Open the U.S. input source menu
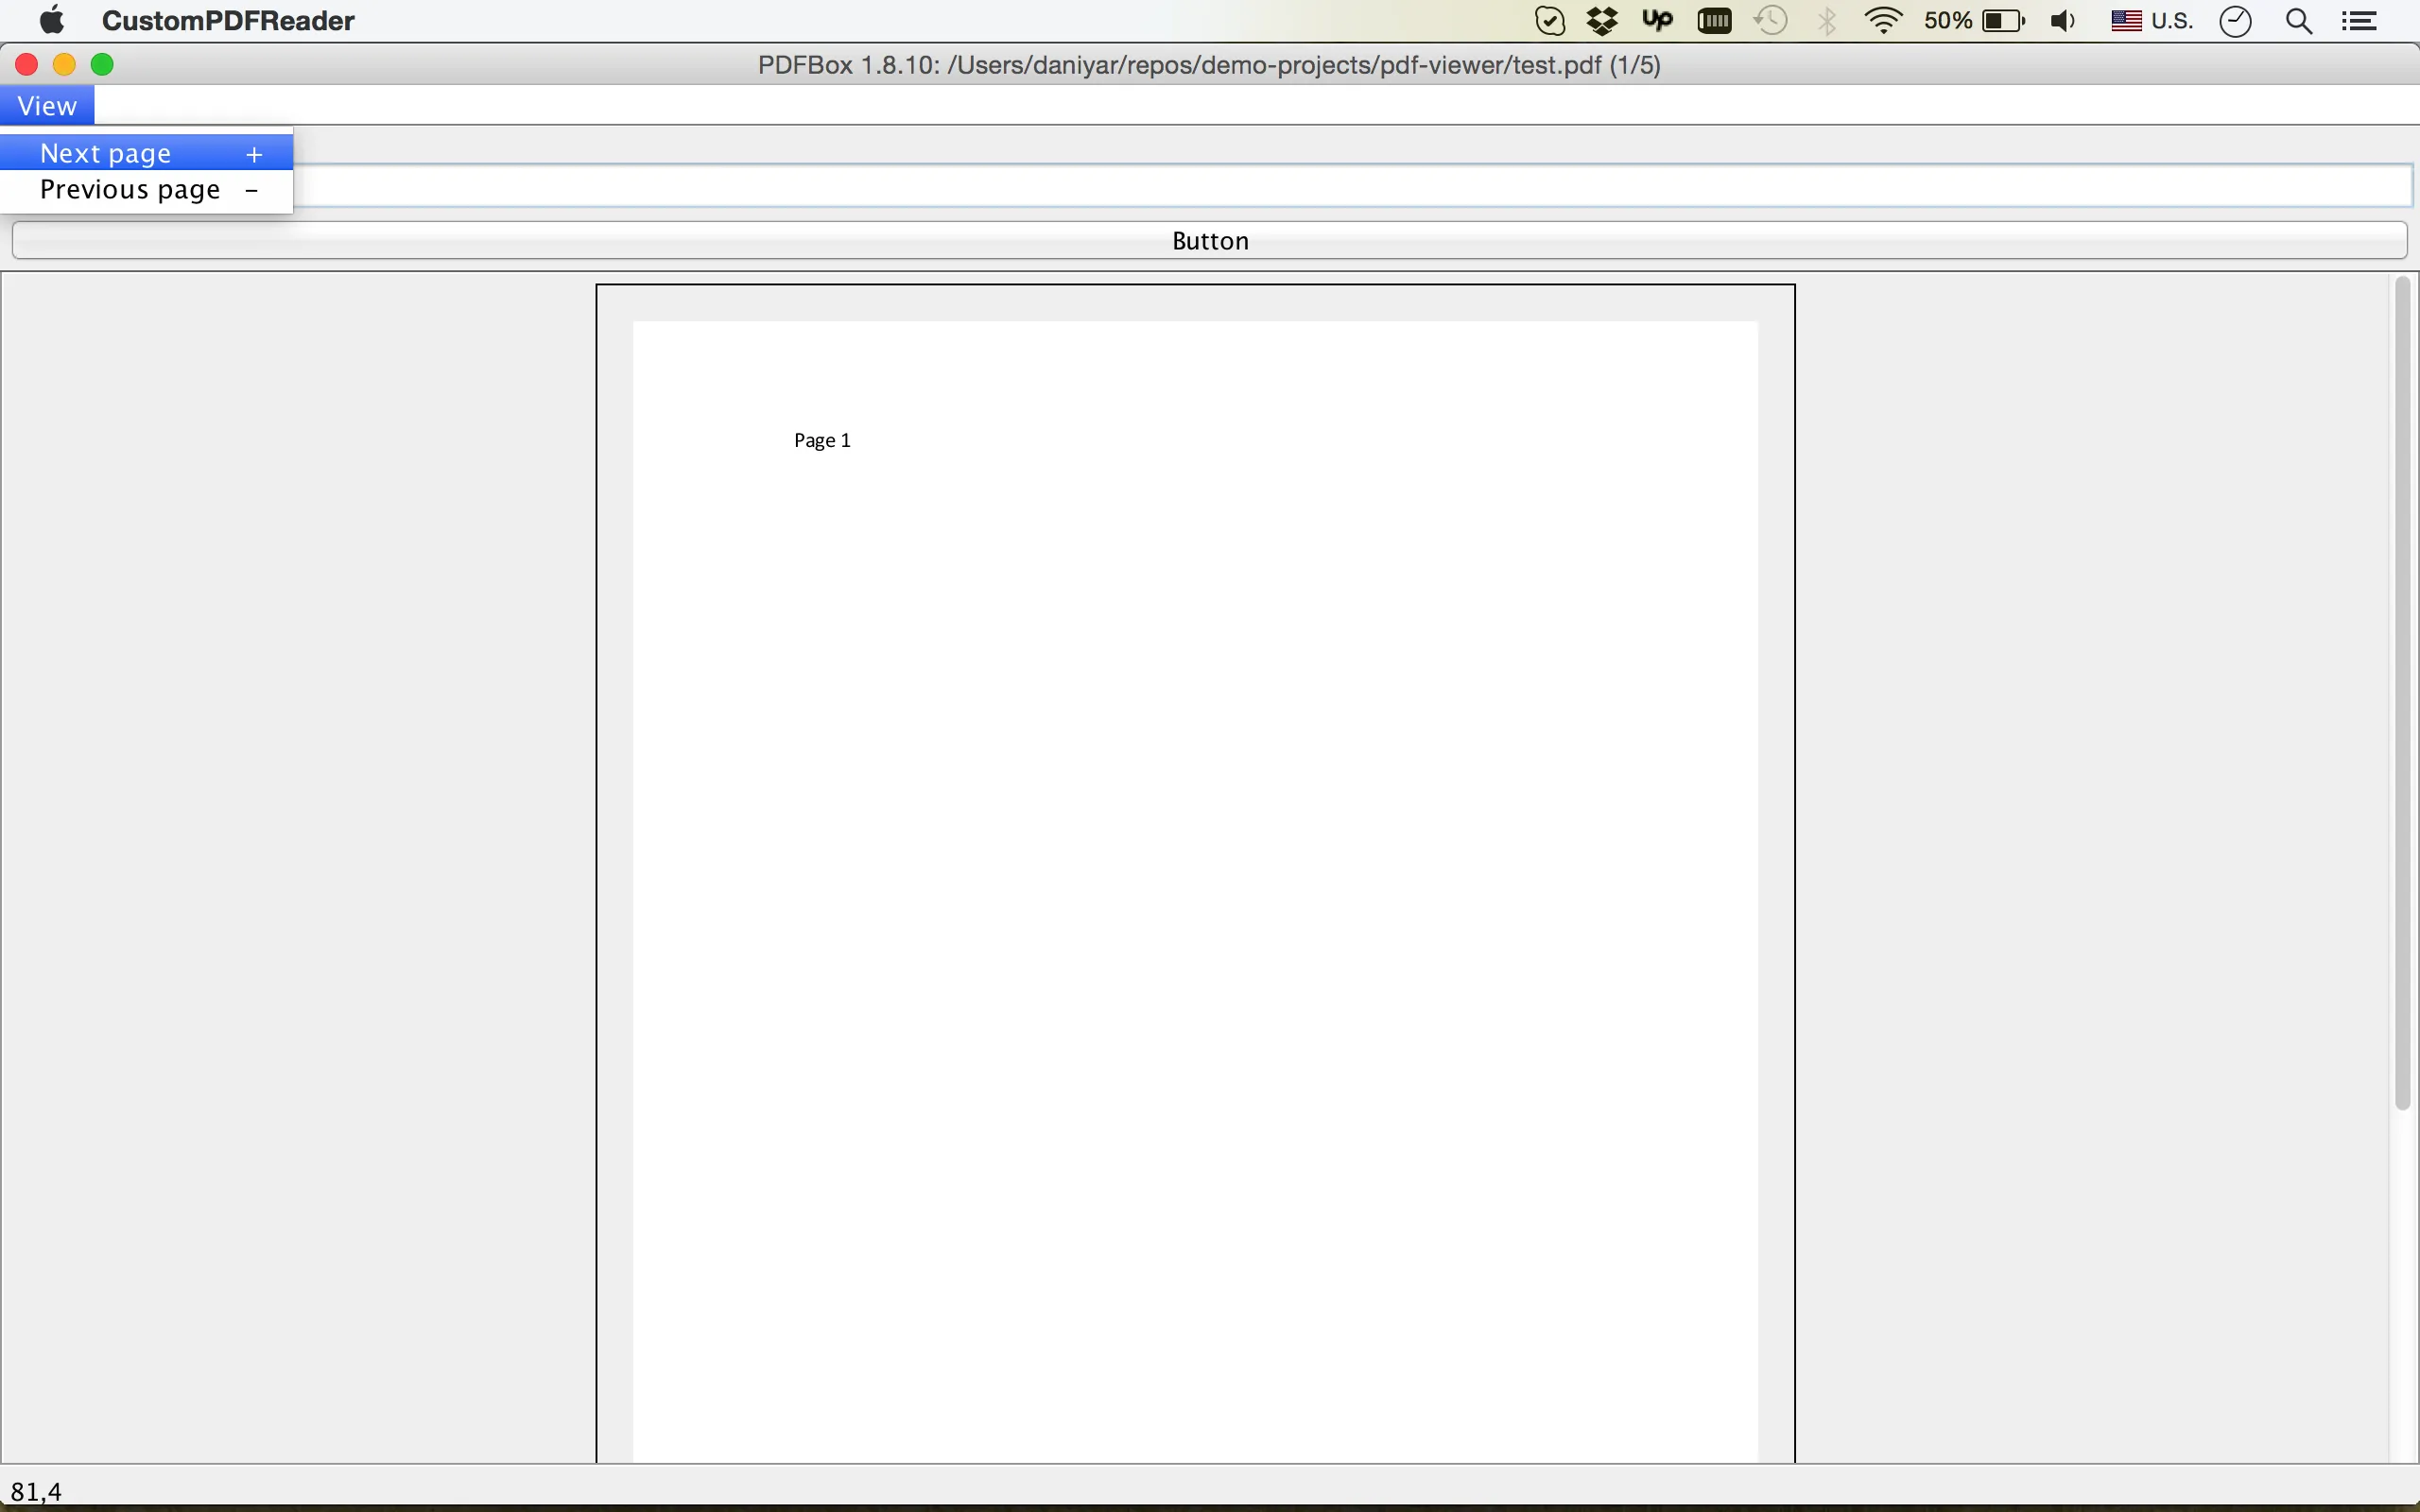Viewport: 2420px width, 1512px height. point(2152,21)
